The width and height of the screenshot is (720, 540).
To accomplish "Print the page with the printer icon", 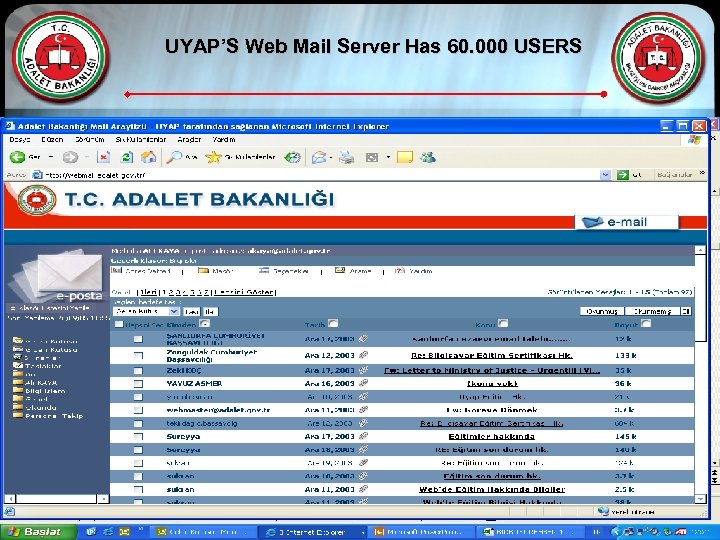I will 347,158.
